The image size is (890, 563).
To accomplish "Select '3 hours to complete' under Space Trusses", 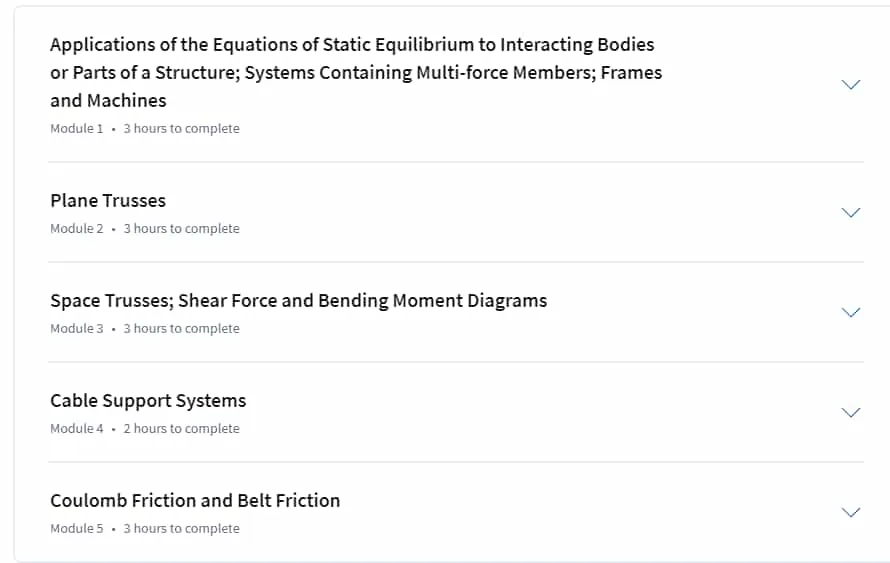I will click(x=182, y=329).
